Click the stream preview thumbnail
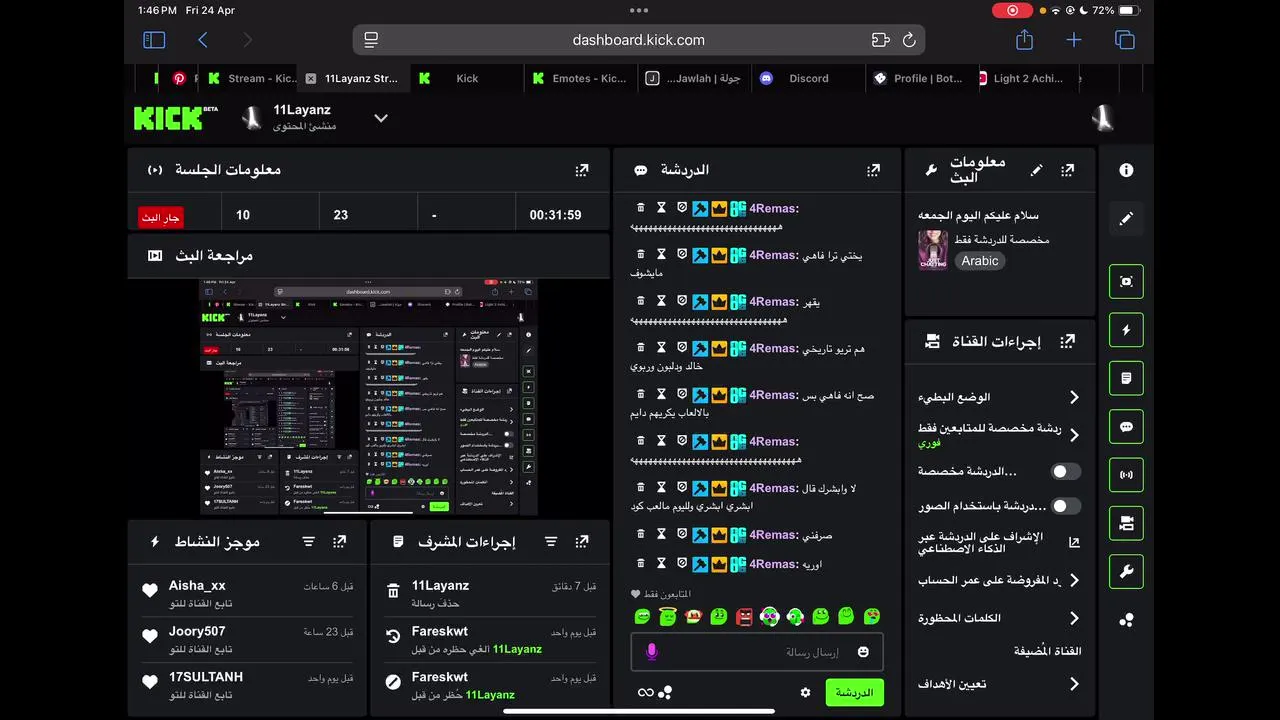Viewport: 1280px width, 720px height. pos(368,397)
